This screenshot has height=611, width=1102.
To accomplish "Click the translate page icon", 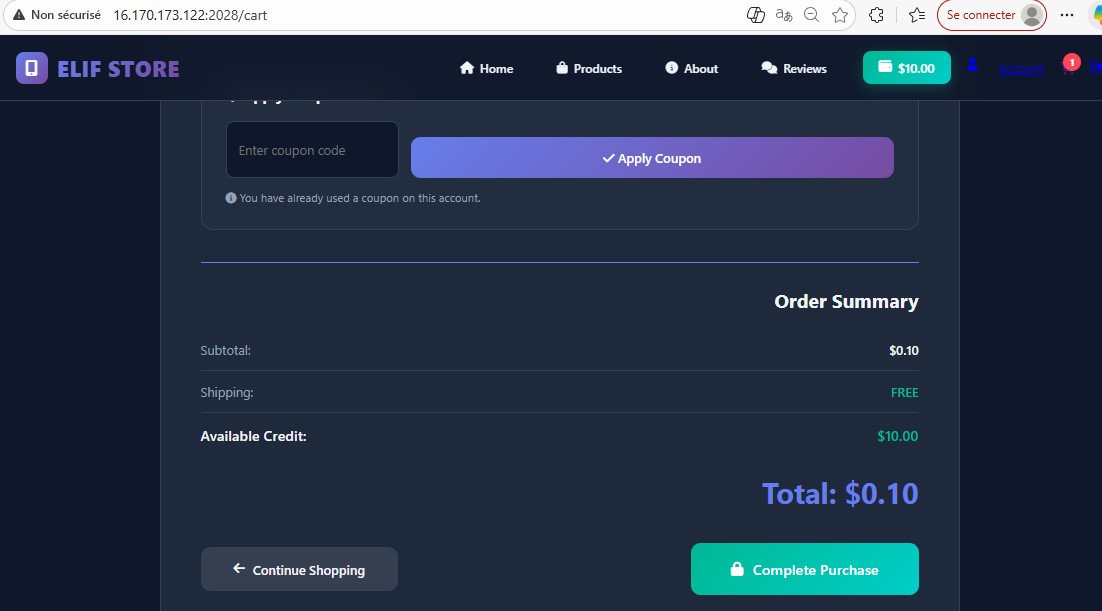I will (784, 15).
